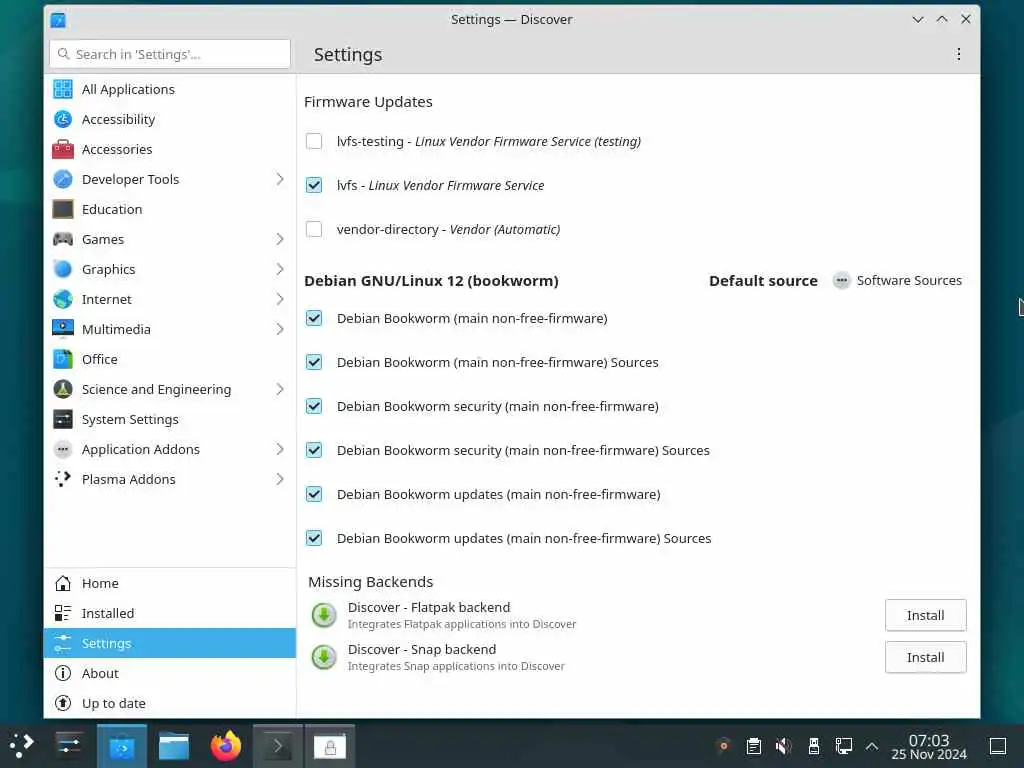This screenshot has width=1024, height=768.
Task: Click the Flatpak backend download icon
Action: click(x=324, y=615)
